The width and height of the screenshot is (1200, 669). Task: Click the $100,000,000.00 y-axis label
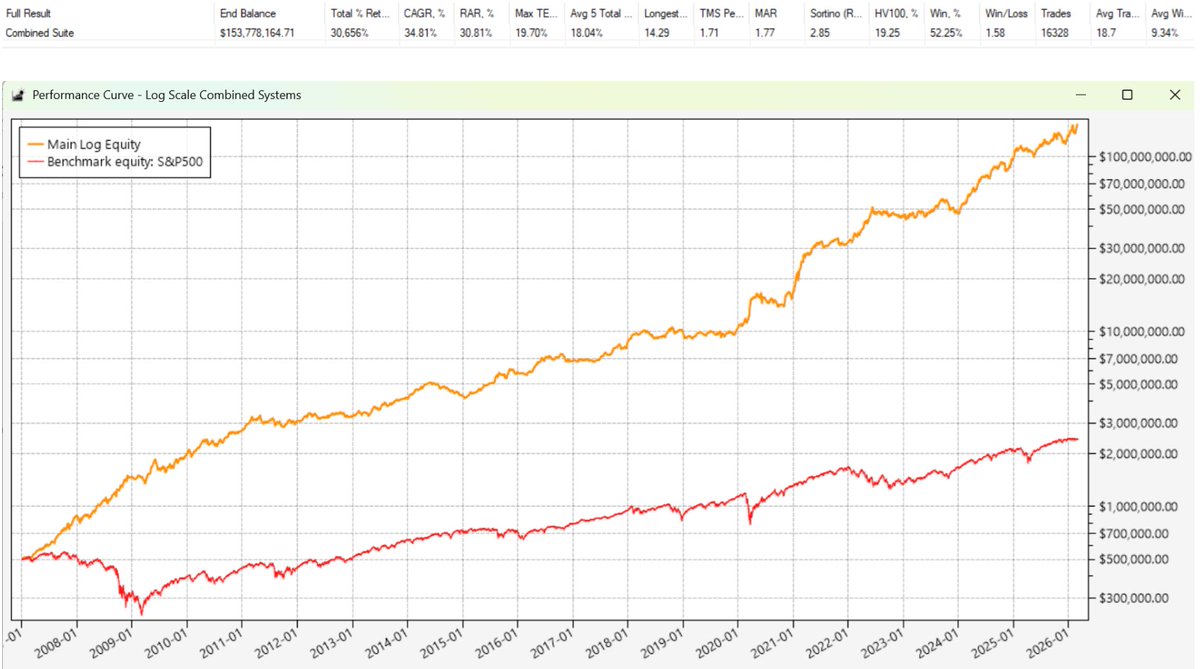pyautogui.click(x=1145, y=157)
